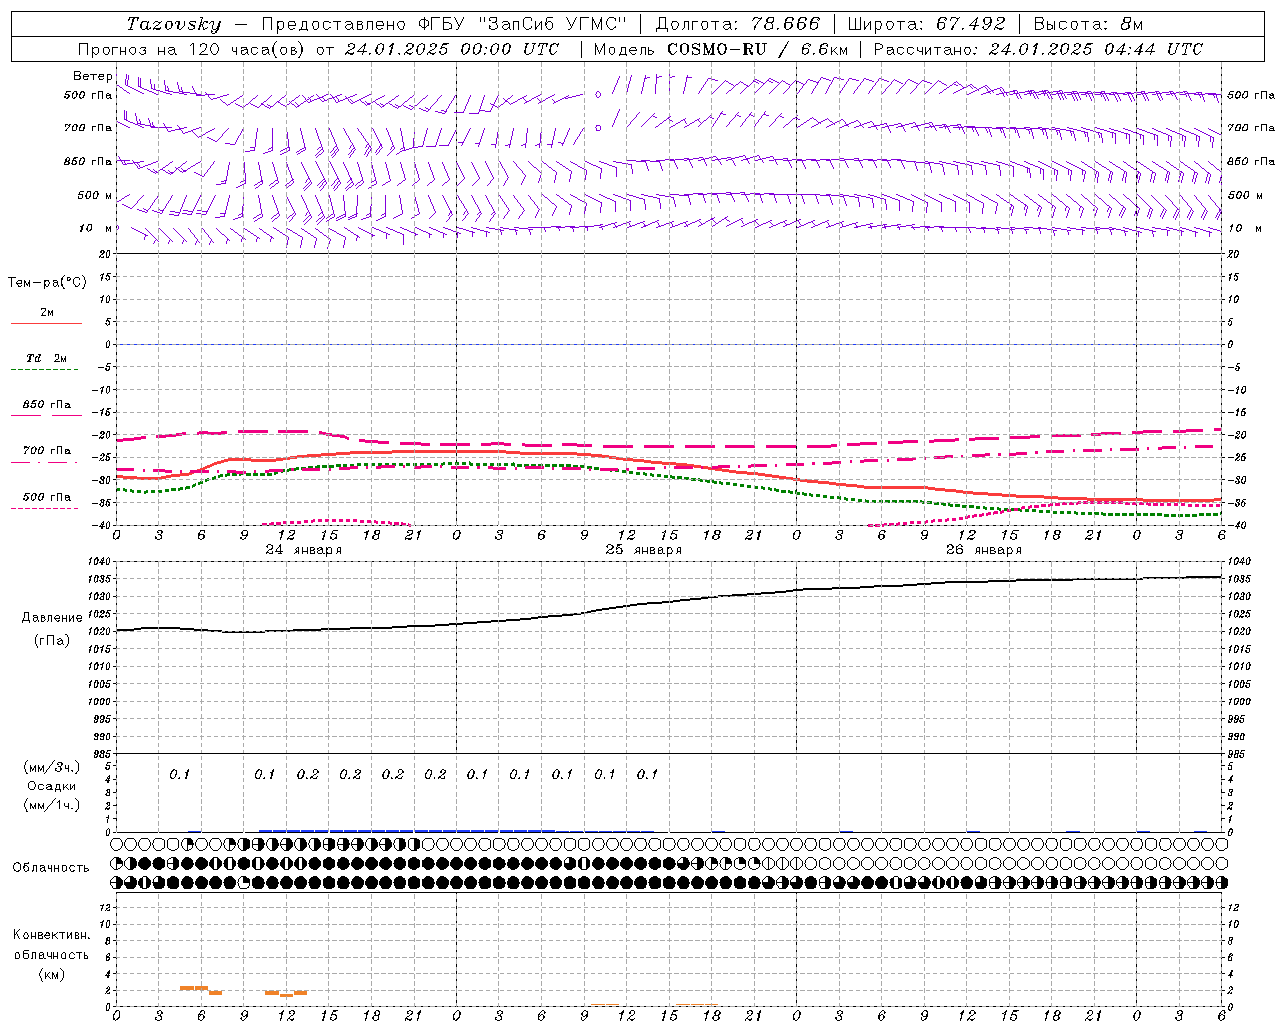Viewport: 1280px width, 1024px height.
Task: Click the (мм/1ч.) precipitation unit label
Action: [52, 805]
